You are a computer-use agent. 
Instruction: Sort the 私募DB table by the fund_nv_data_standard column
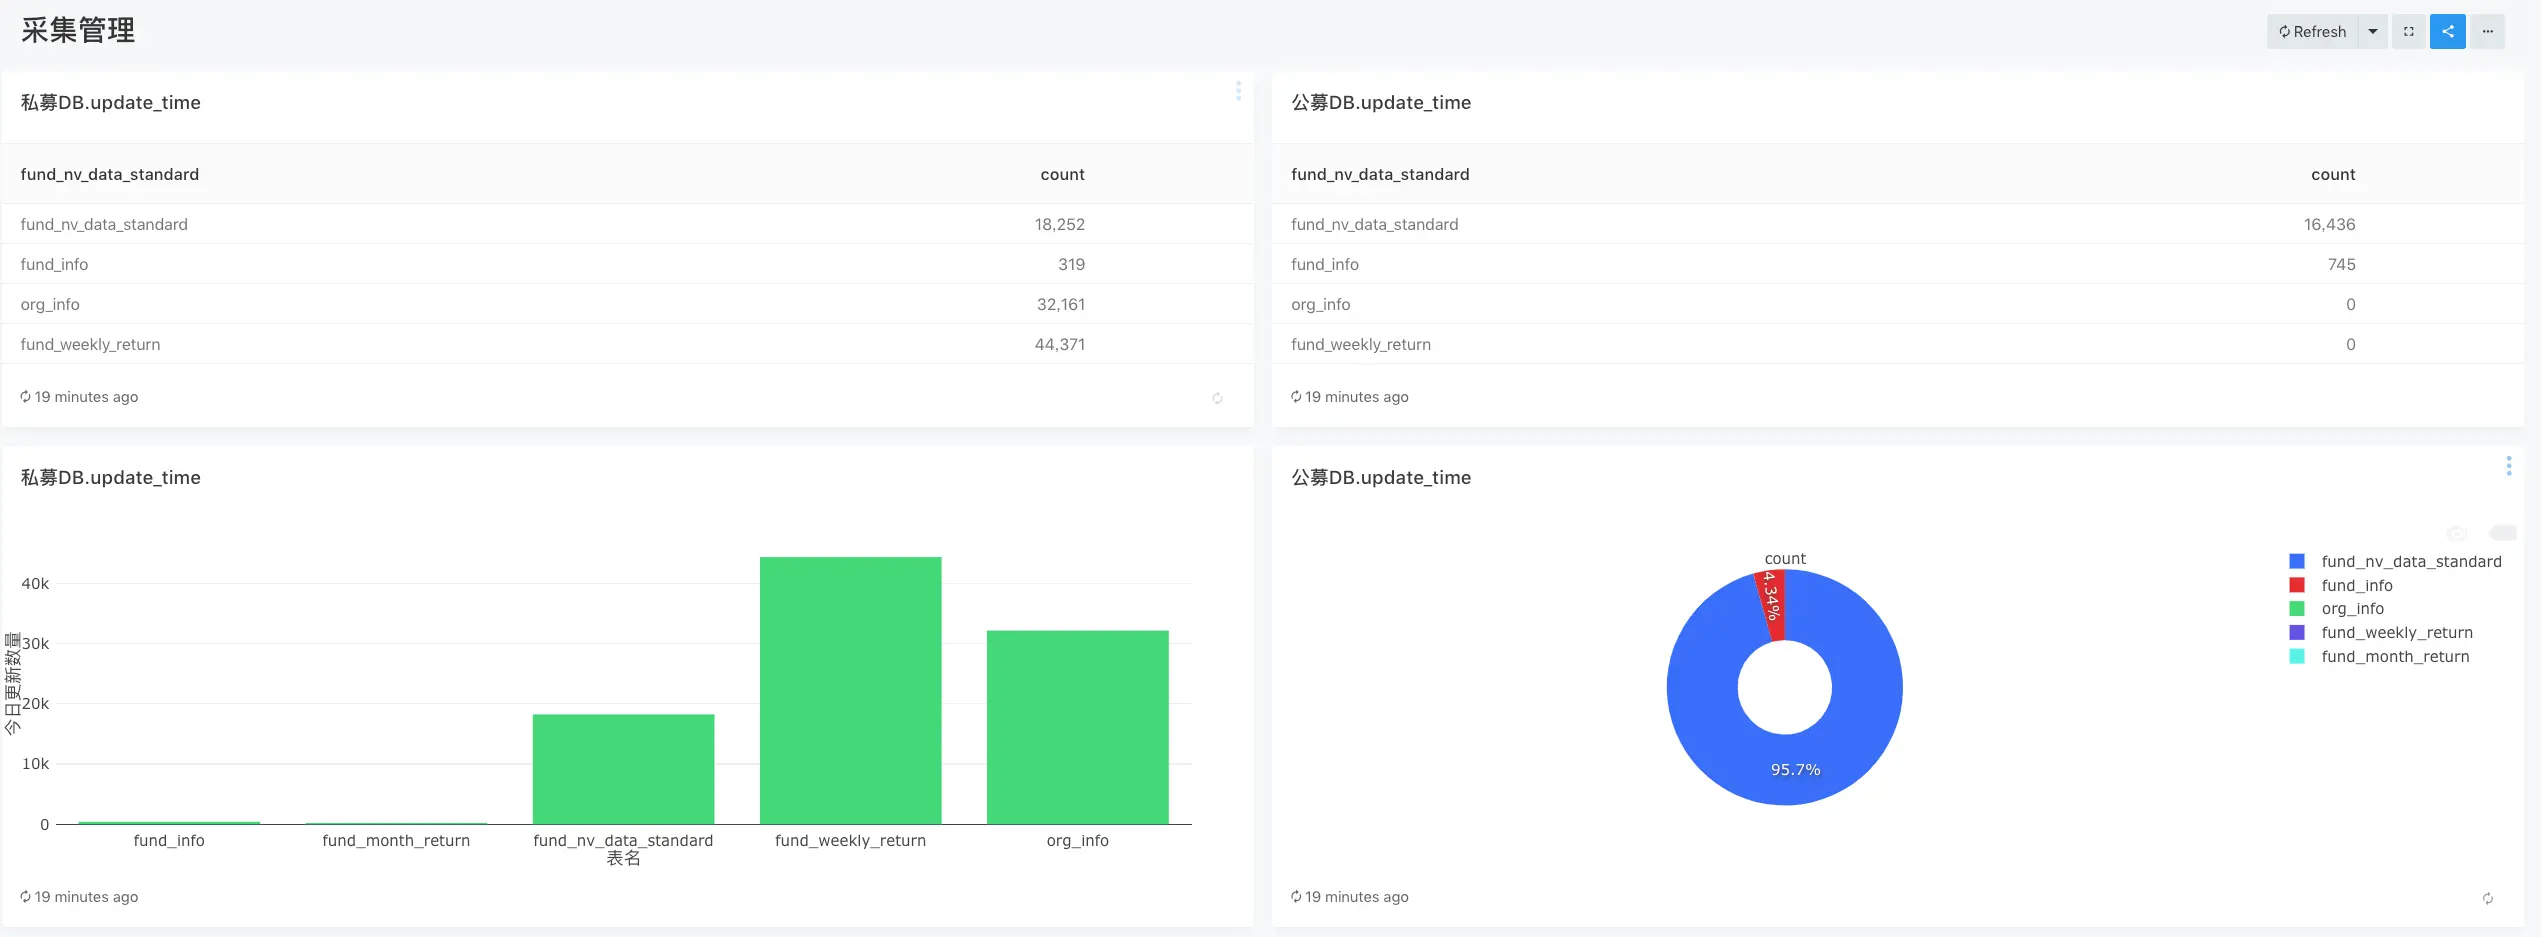point(110,174)
